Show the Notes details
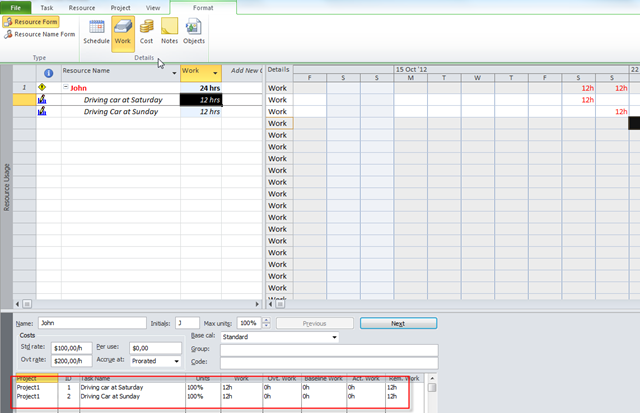This screenshot has width=640, height=413. click(x=169, y=31)
